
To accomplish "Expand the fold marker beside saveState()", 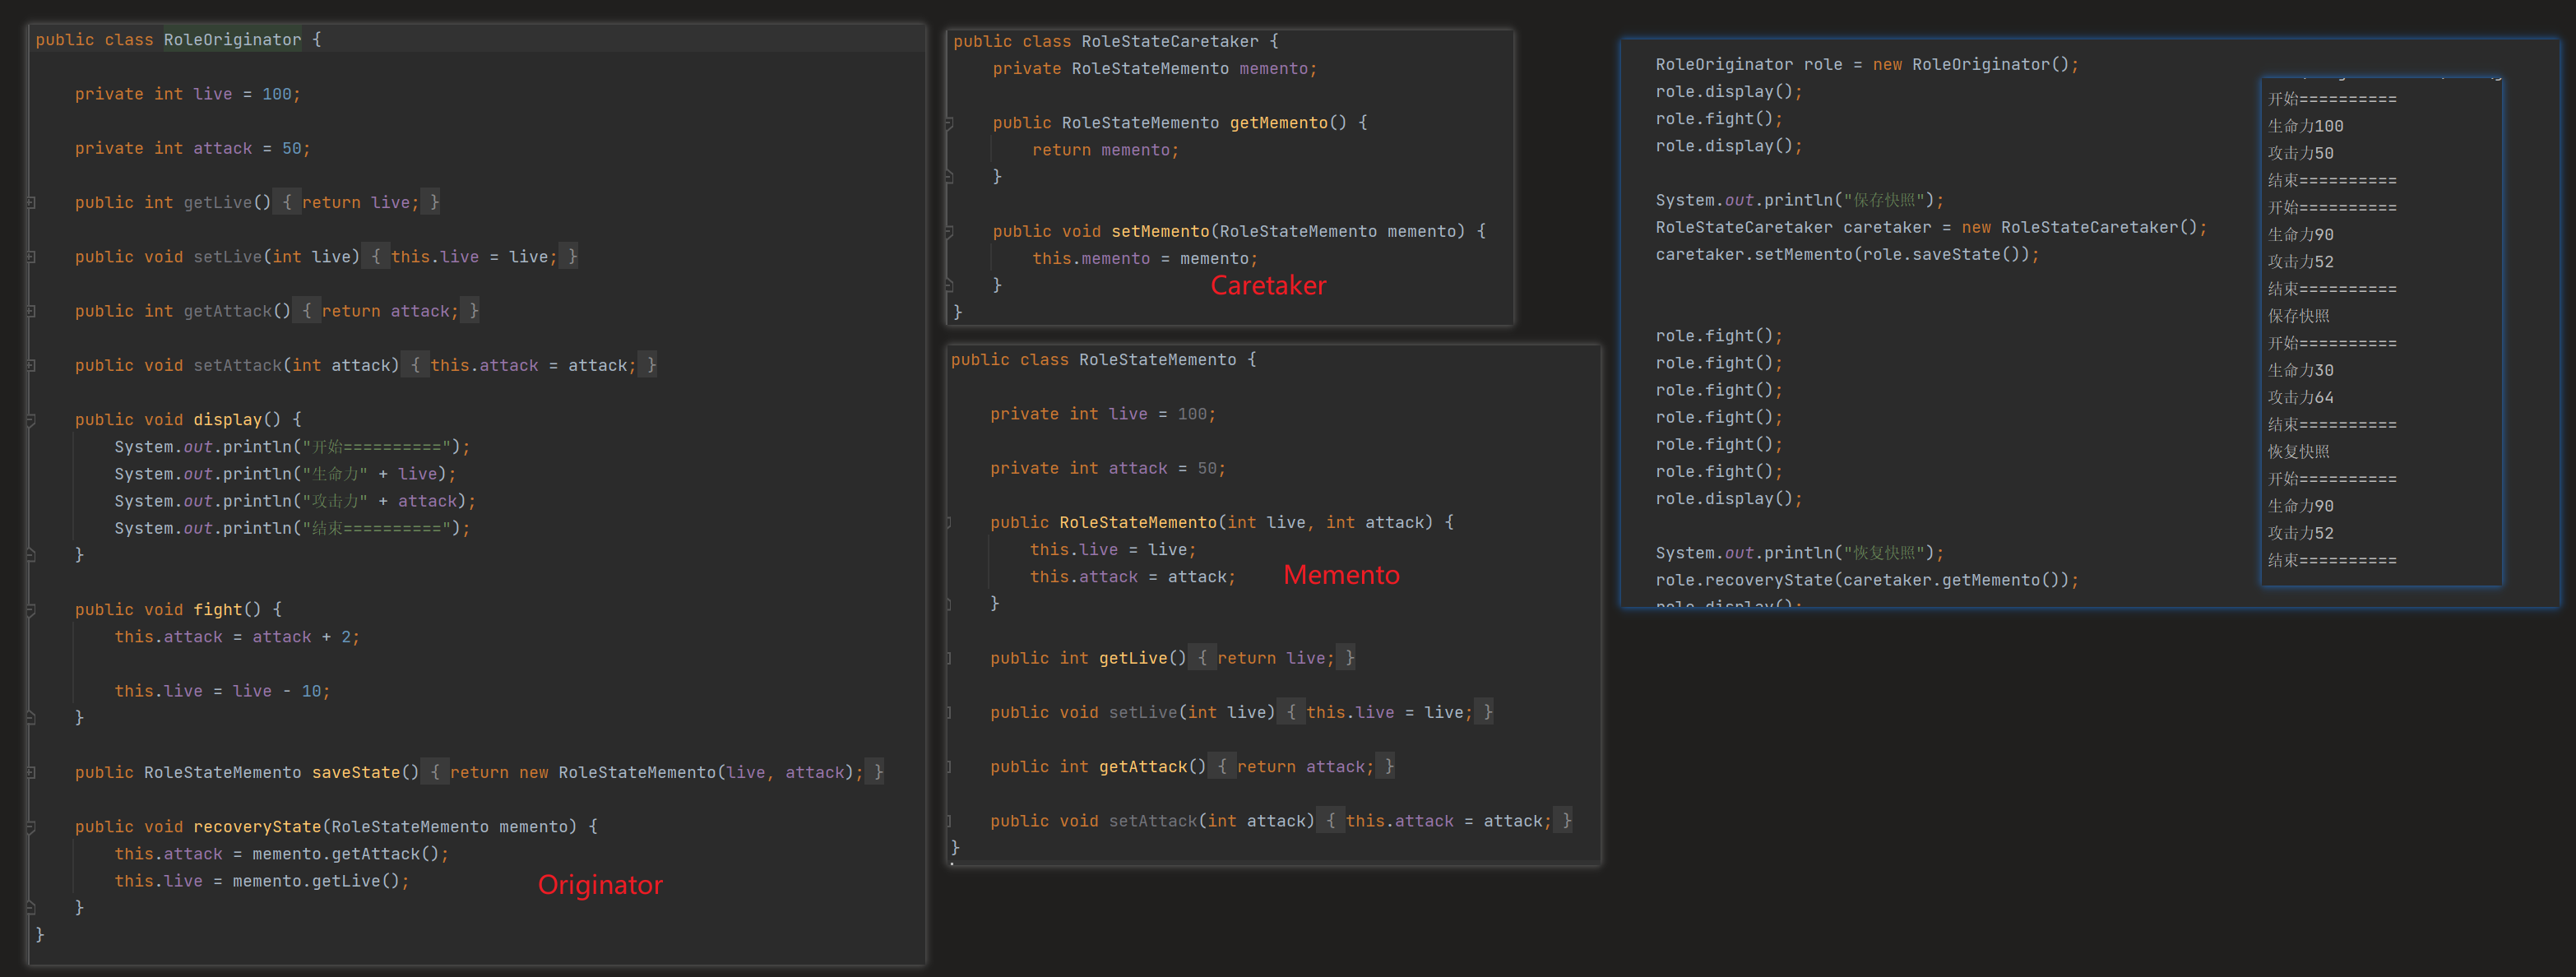I will (31, 772).
